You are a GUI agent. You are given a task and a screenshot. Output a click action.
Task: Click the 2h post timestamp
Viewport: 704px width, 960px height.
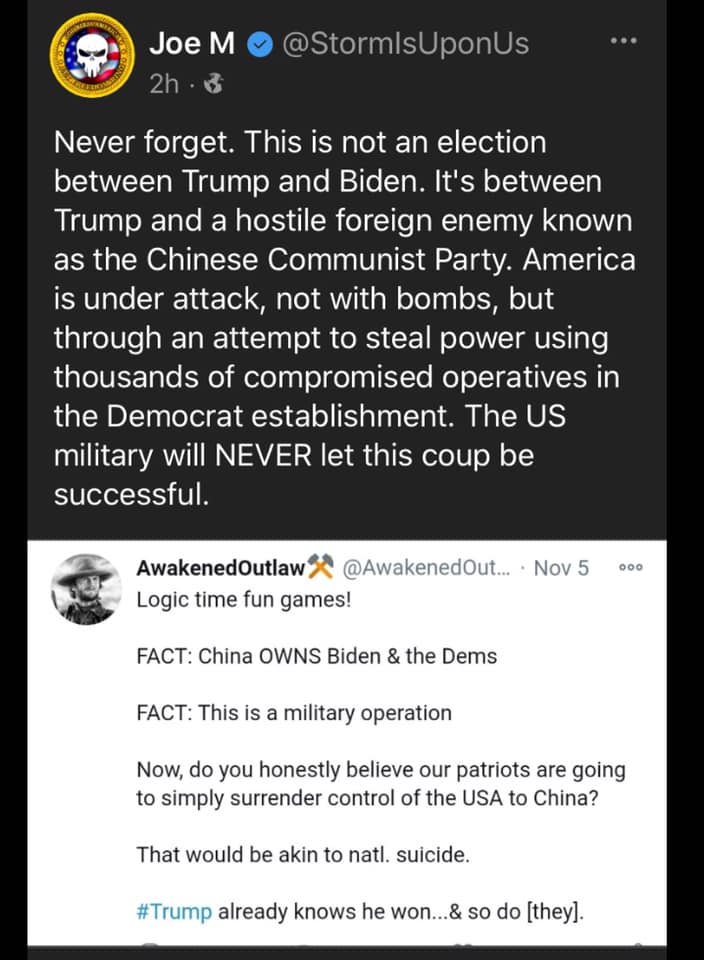pyautogui.click(x=163, y=85)
